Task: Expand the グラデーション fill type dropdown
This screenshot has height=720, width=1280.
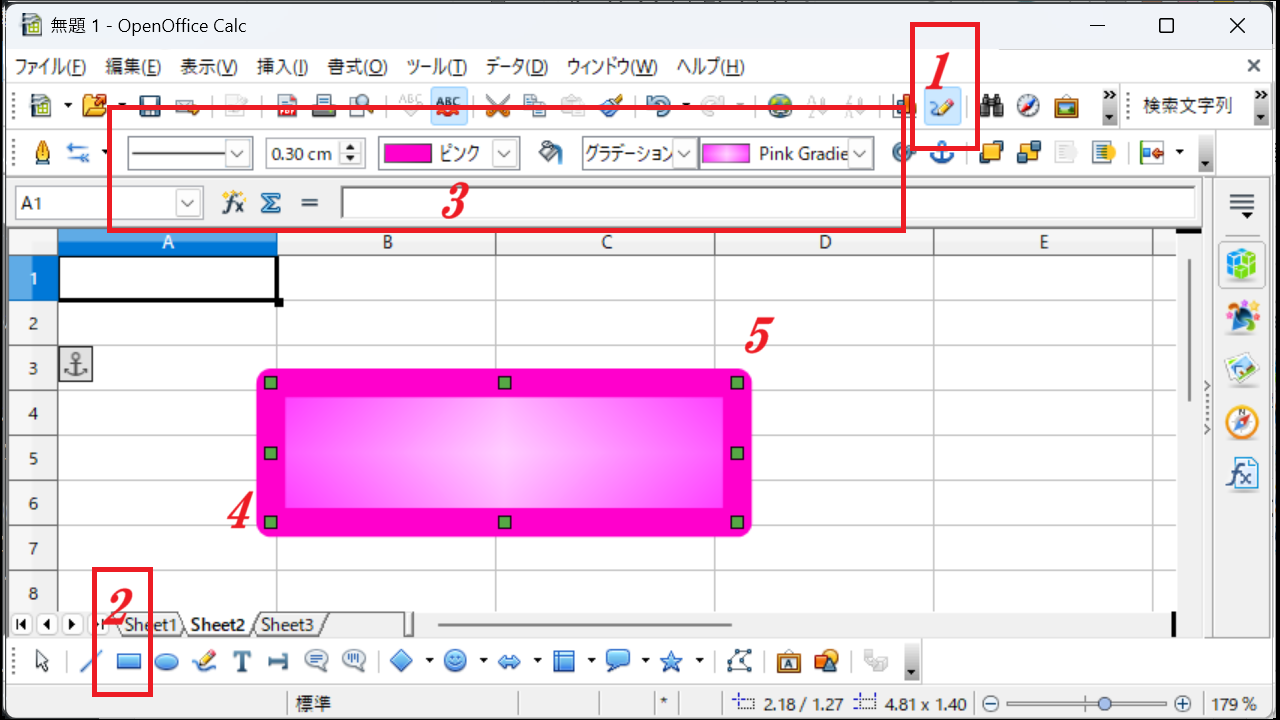Action: coord(685,154)
